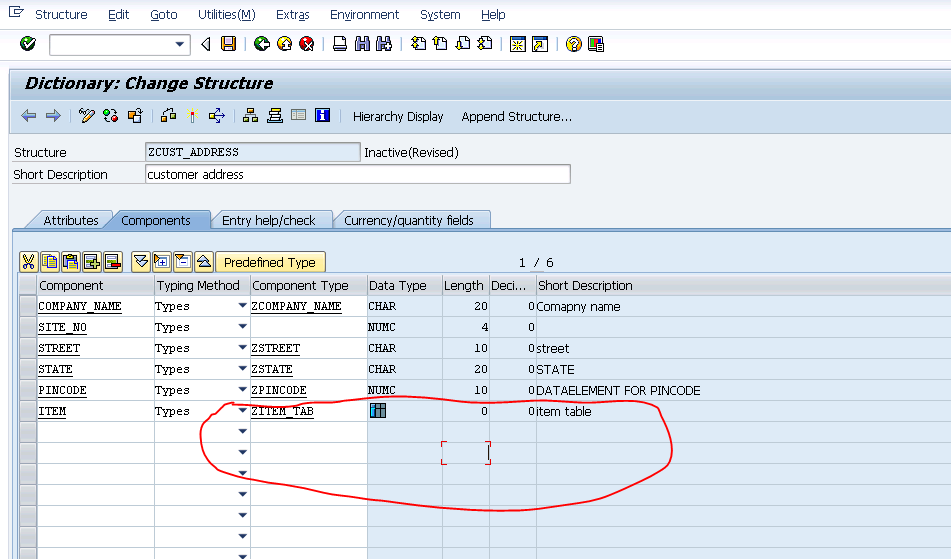Click the Predefined Type button
Image resolution: width=951 pixels, height=559 pixels.
pyautogui.click(x=270, y=262)
